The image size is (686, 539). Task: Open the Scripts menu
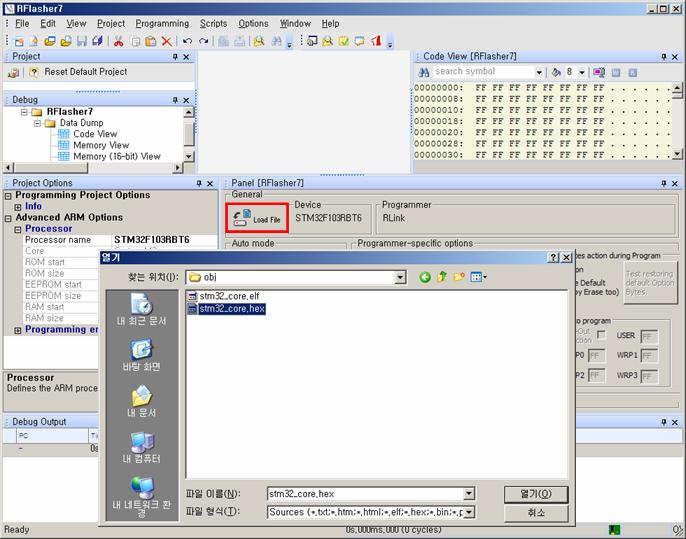213,23
